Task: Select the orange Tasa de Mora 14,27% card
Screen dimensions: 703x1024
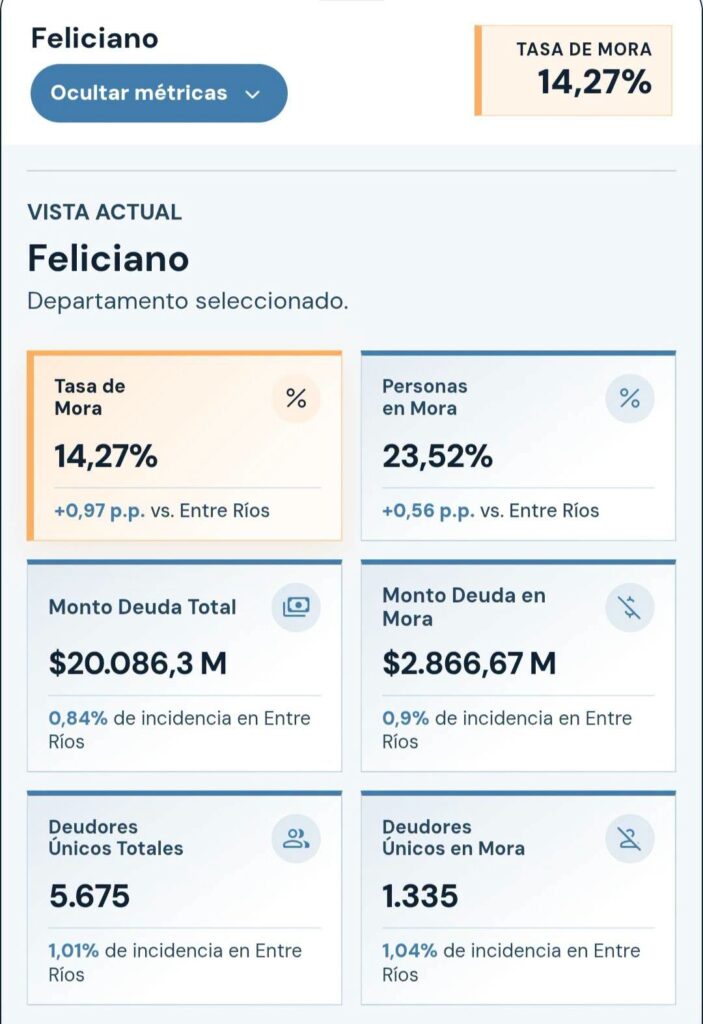Action: coord(184,446)
